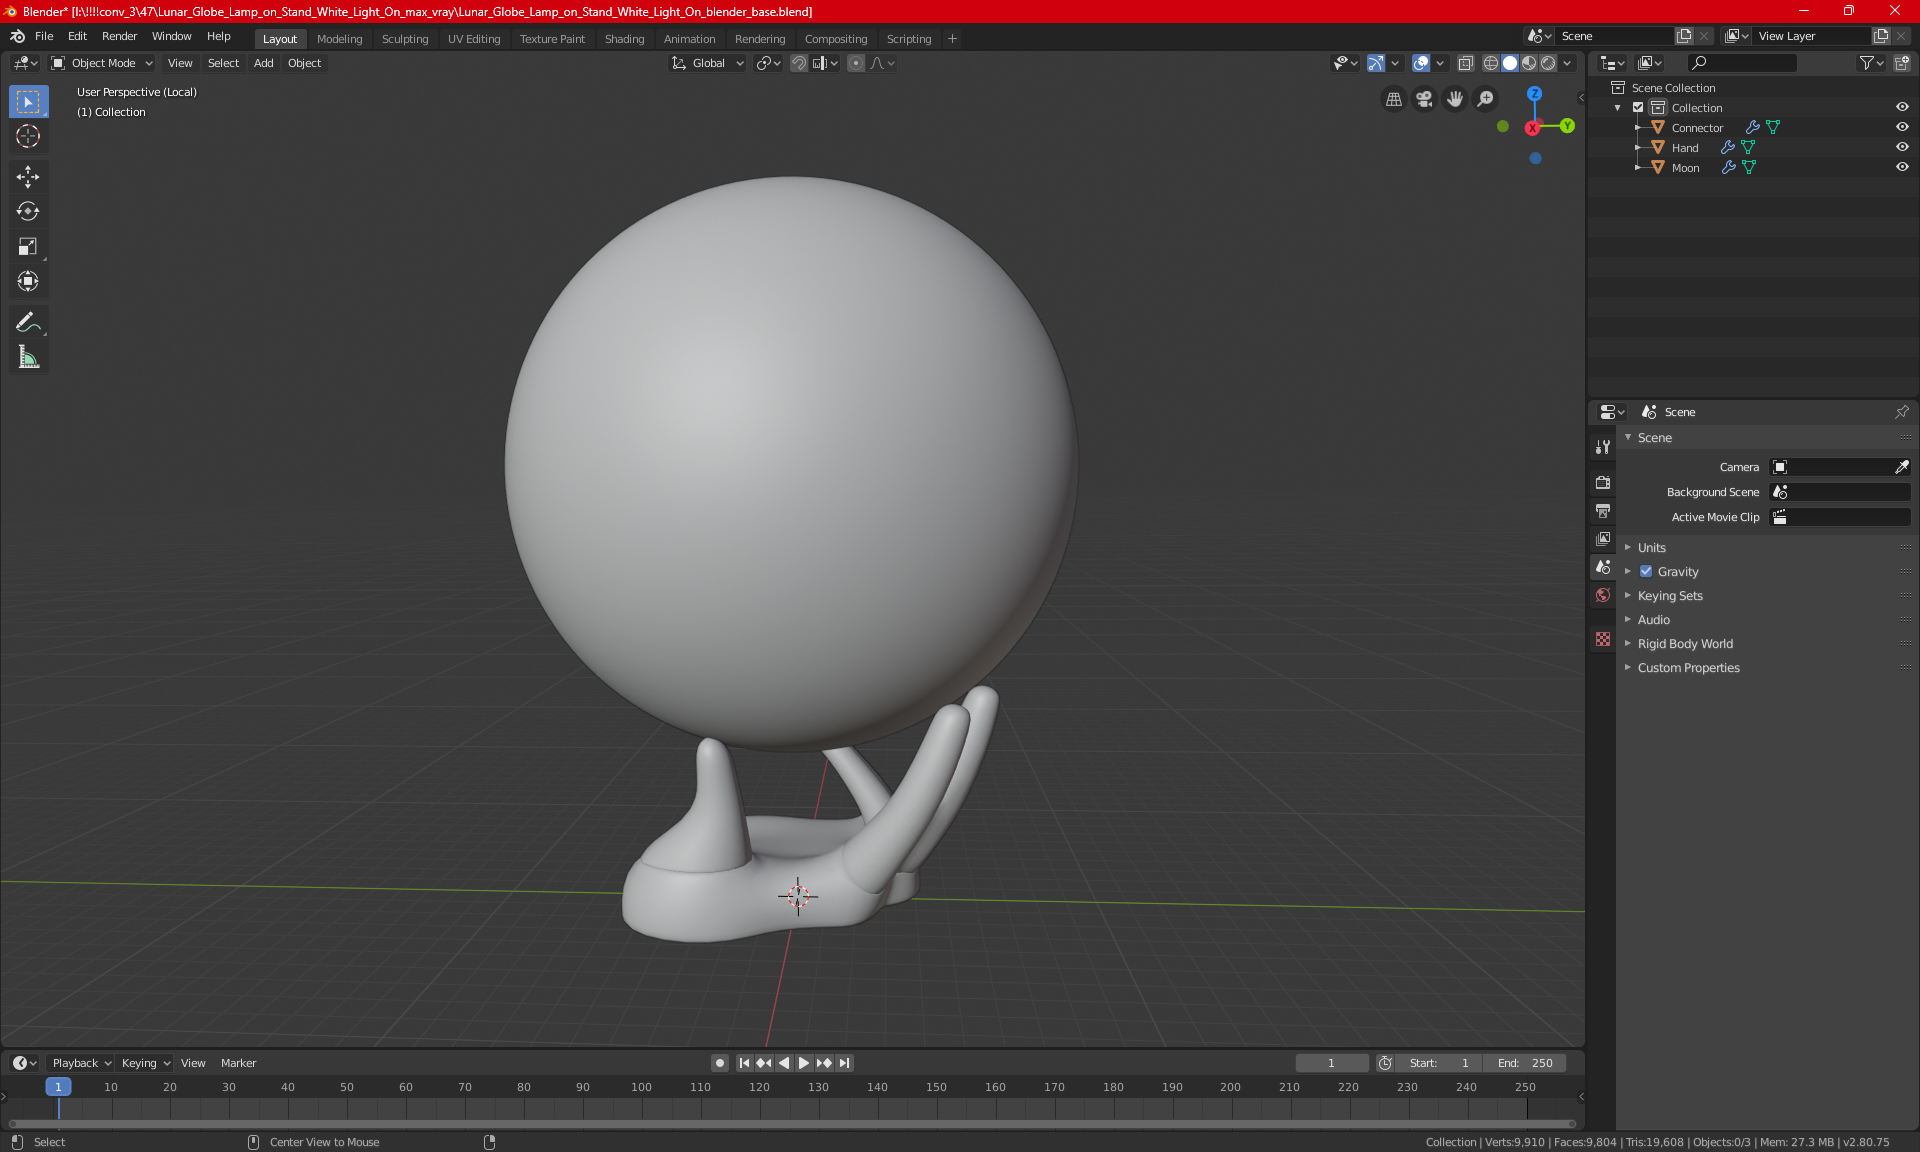Jump to the timeline end frame

click(845, 1063)
